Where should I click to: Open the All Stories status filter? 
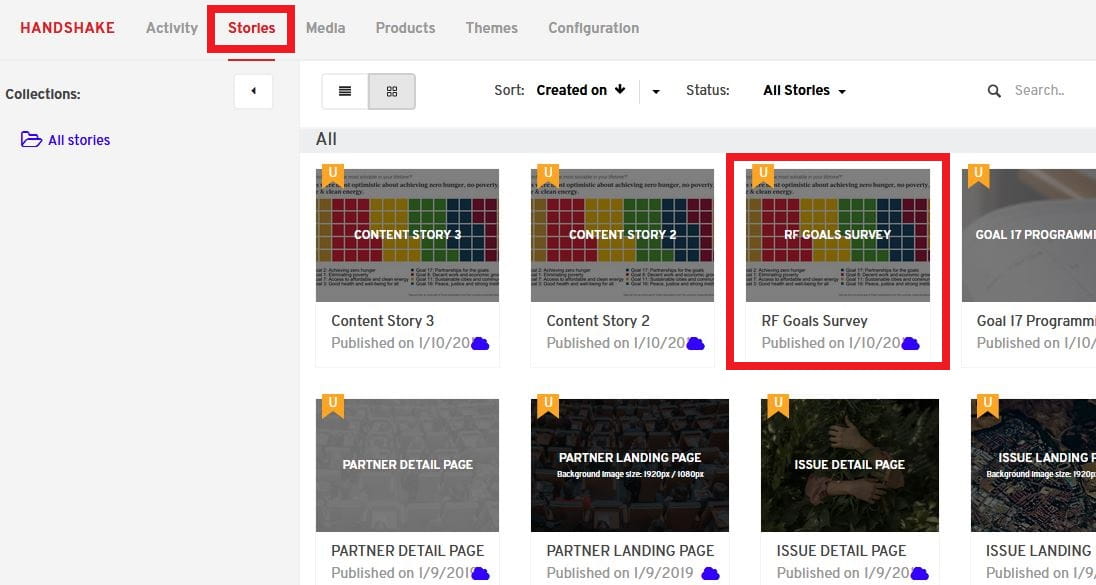(804, 90)
